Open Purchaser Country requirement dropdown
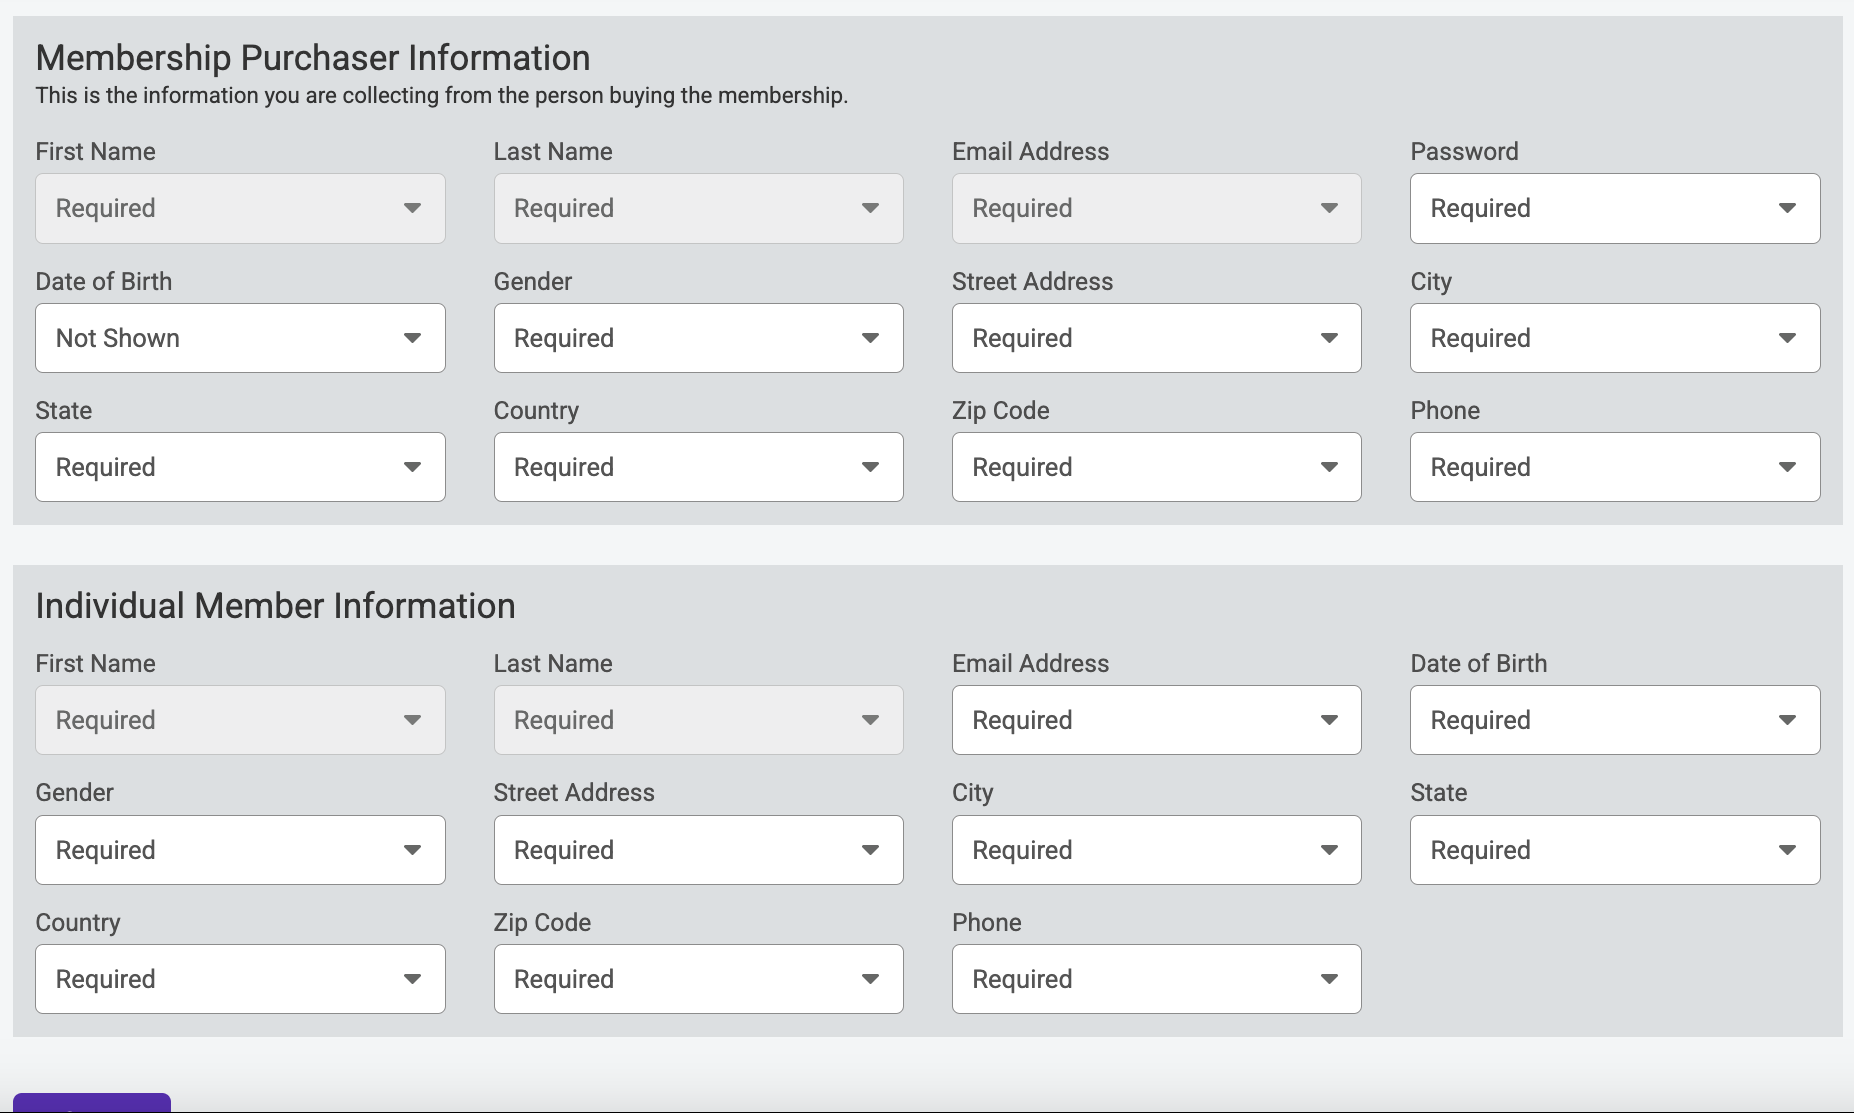The width and height of the screenshot is (1854, 1113). pos(698,467)
